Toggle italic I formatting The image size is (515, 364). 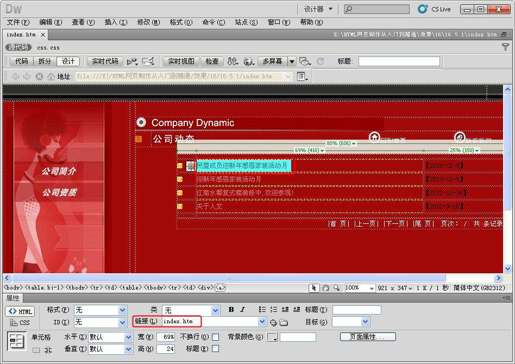coord(243,310)
